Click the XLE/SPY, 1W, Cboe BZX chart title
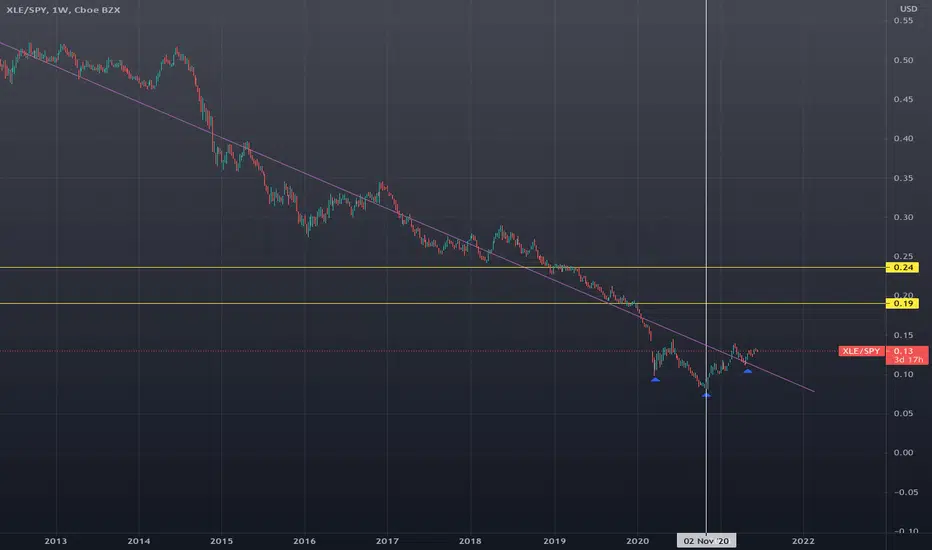This screenshot has width=932, height=550. click(63, 10)
